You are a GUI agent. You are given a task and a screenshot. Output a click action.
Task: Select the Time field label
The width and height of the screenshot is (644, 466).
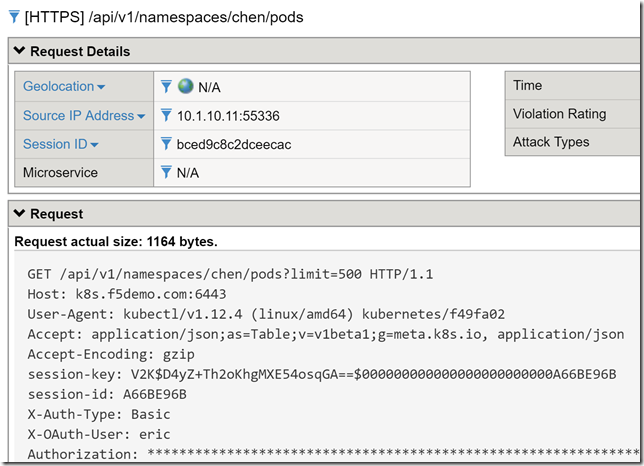pos(527,86)
